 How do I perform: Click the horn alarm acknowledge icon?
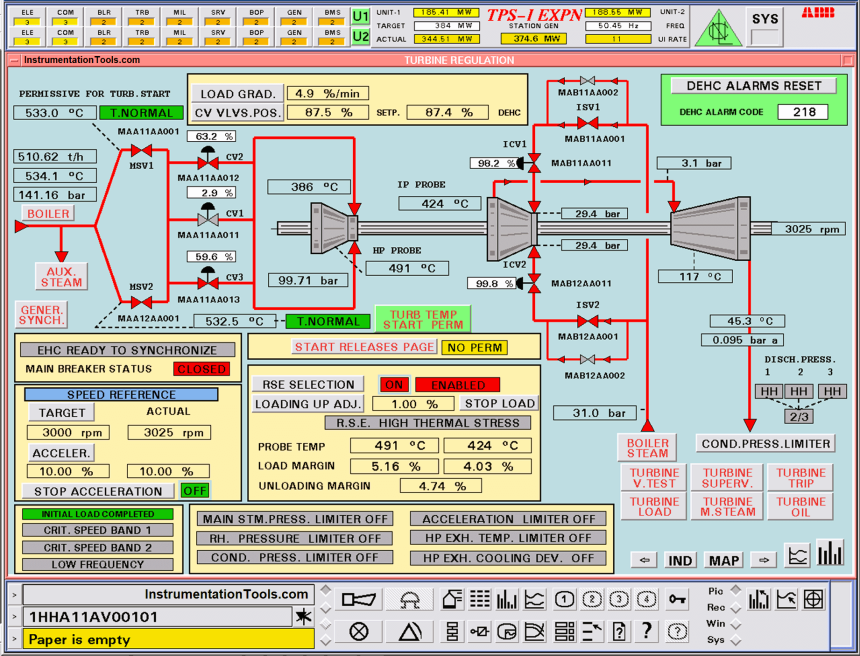click(358, 599)
